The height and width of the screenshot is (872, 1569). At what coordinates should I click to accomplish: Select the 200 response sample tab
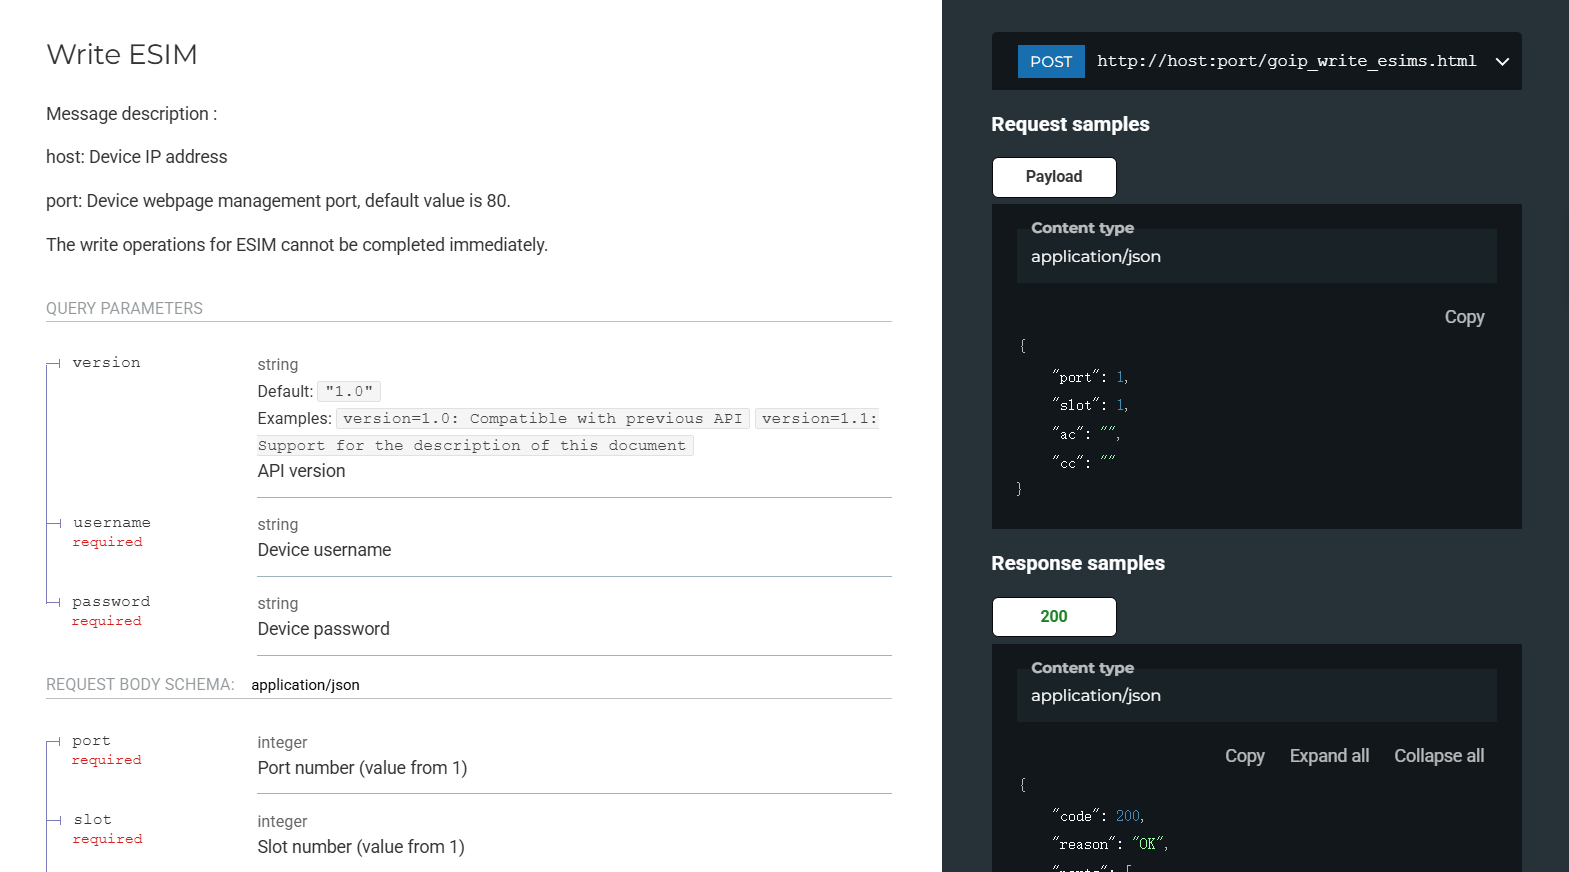tap(1053, 617)
